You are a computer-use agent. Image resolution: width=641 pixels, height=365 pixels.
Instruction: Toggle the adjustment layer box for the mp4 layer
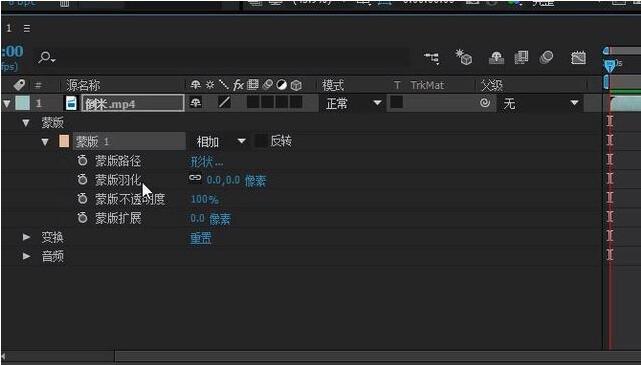[x=282, y=102]
